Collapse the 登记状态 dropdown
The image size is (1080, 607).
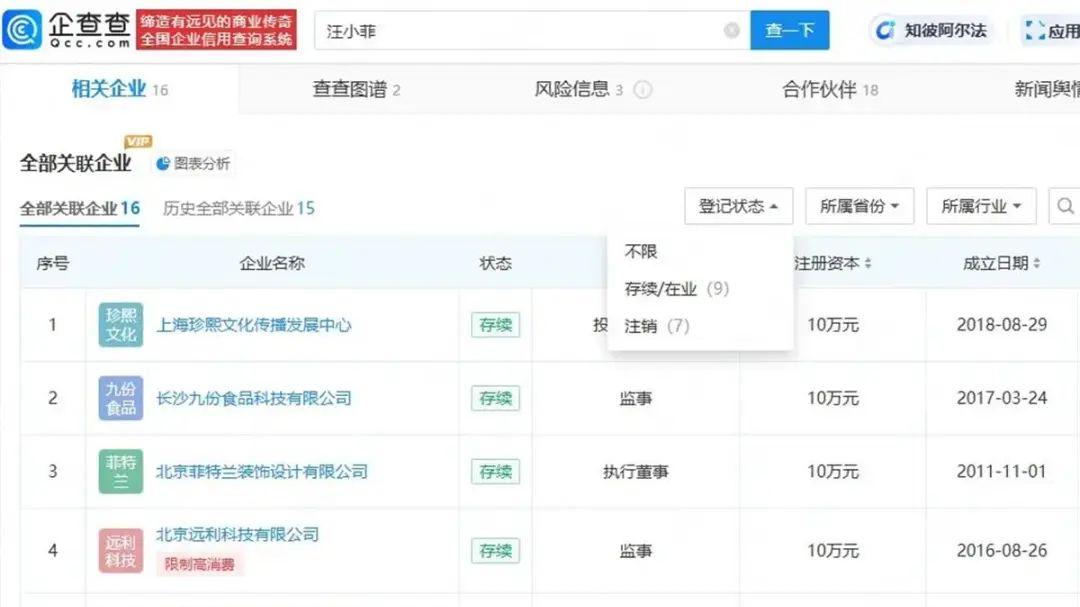pos(738,206)
